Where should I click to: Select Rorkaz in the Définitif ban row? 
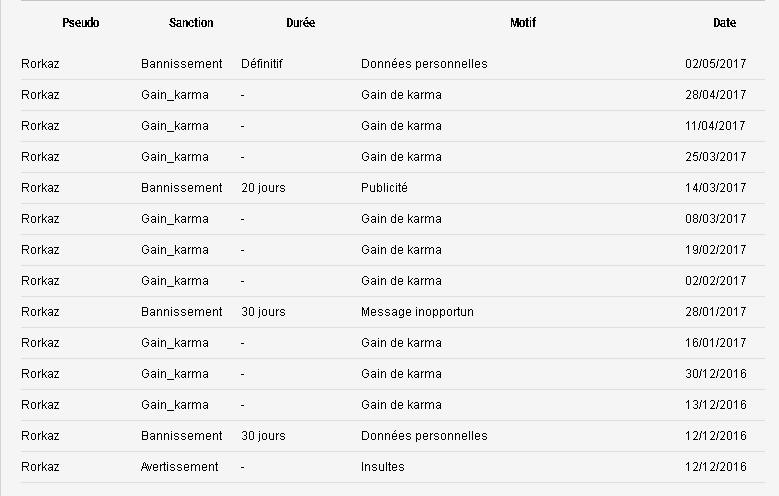(x=40, y=64)
